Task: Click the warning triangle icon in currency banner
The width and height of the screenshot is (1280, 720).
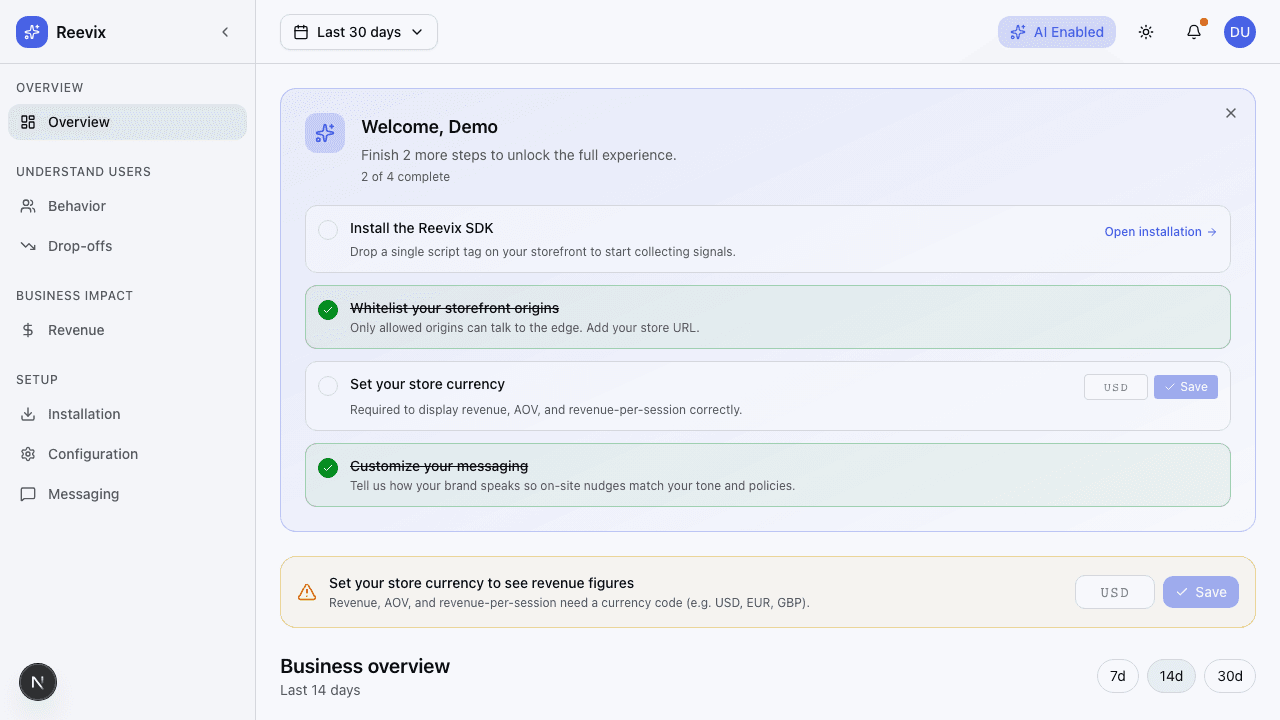Action: [x=307, y=592]
